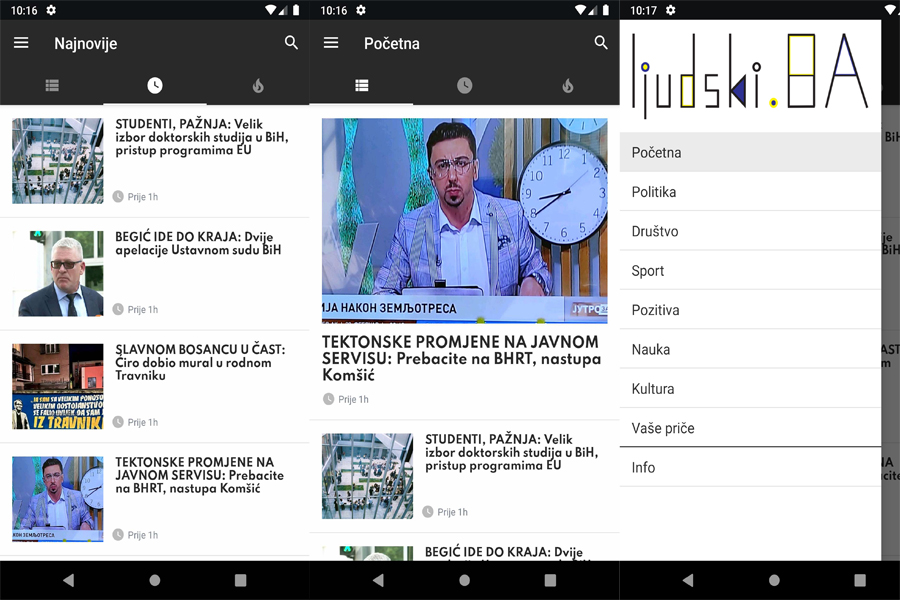Tap the Android back button under the Početna screen
The image size is (900, 600).
(379, 580)
